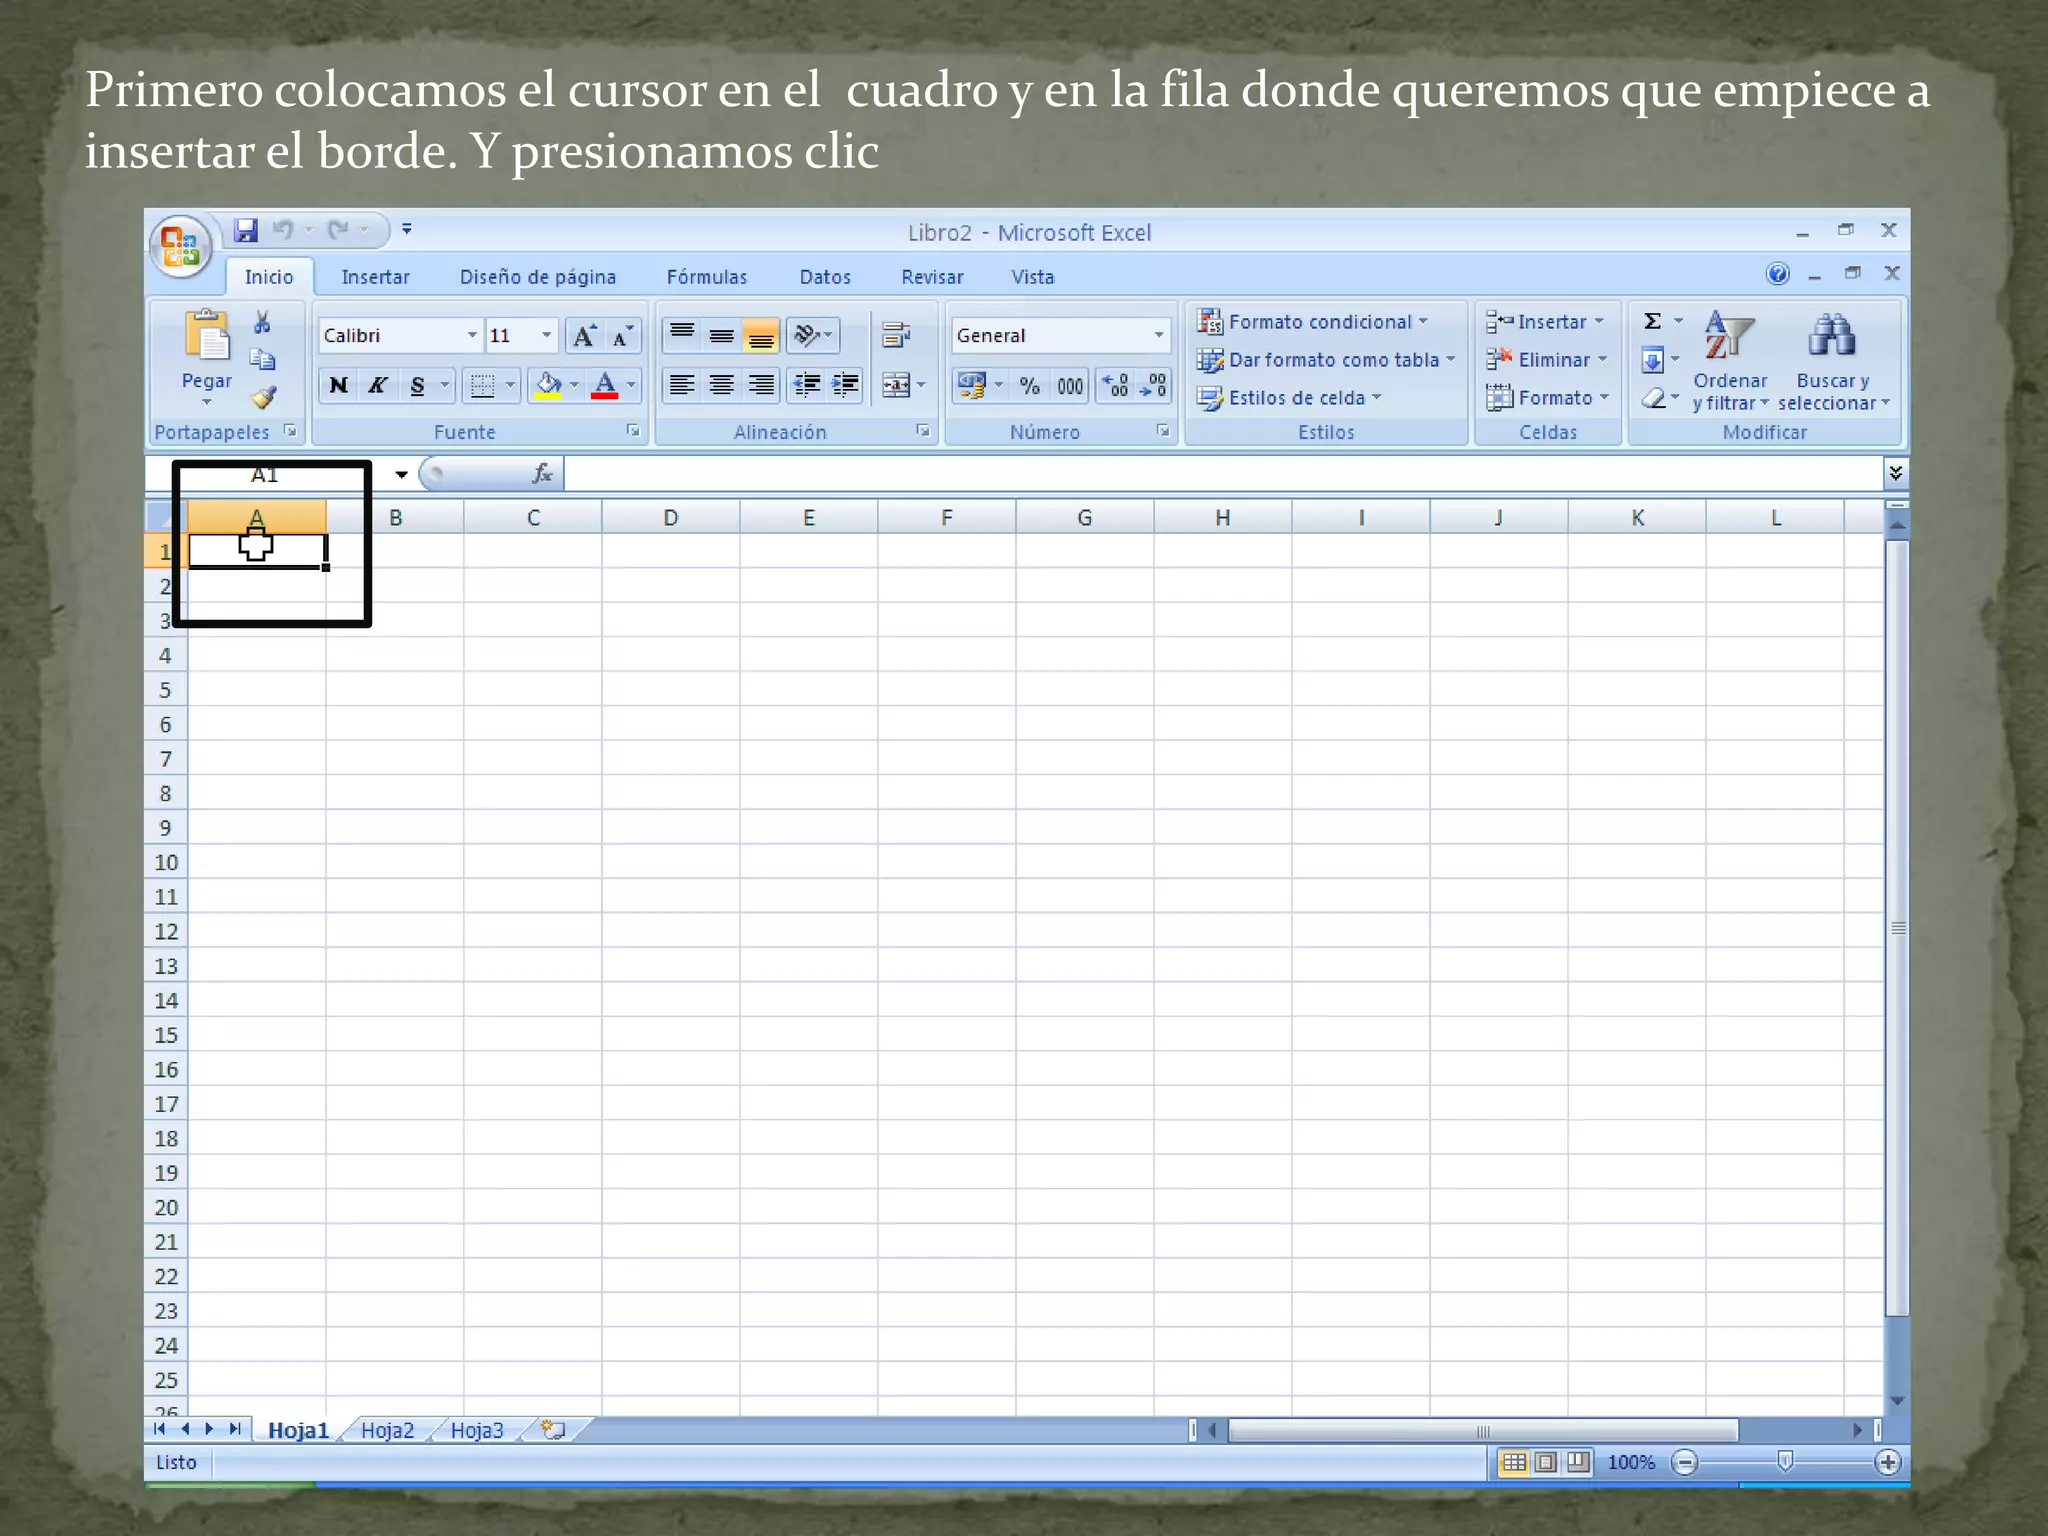
Task: Click the AutoSum sigma icon
Action: click(1653, 321)
